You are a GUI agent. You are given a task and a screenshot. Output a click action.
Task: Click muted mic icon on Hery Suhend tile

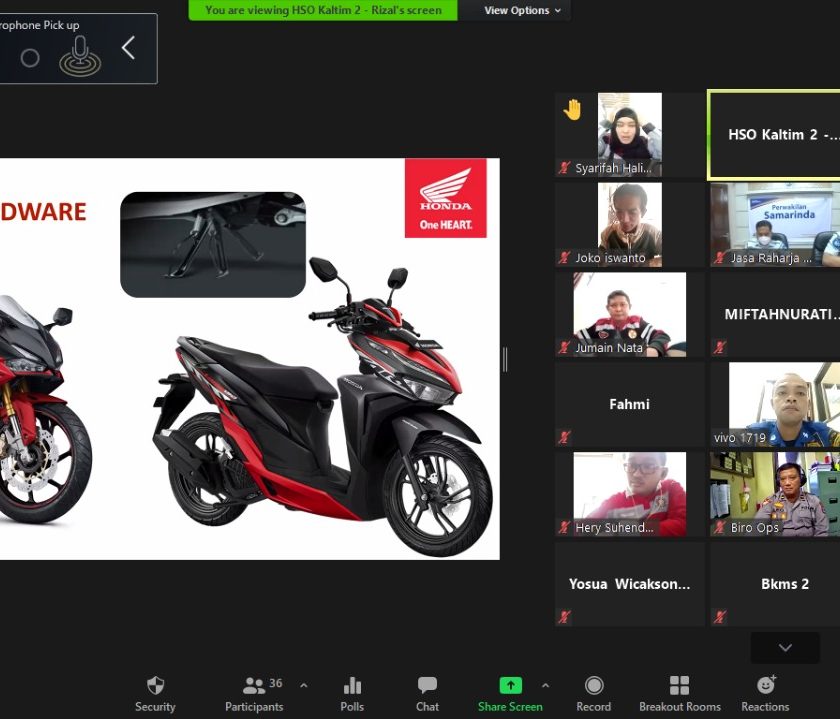pyautogui.click(x=564, y=528)
